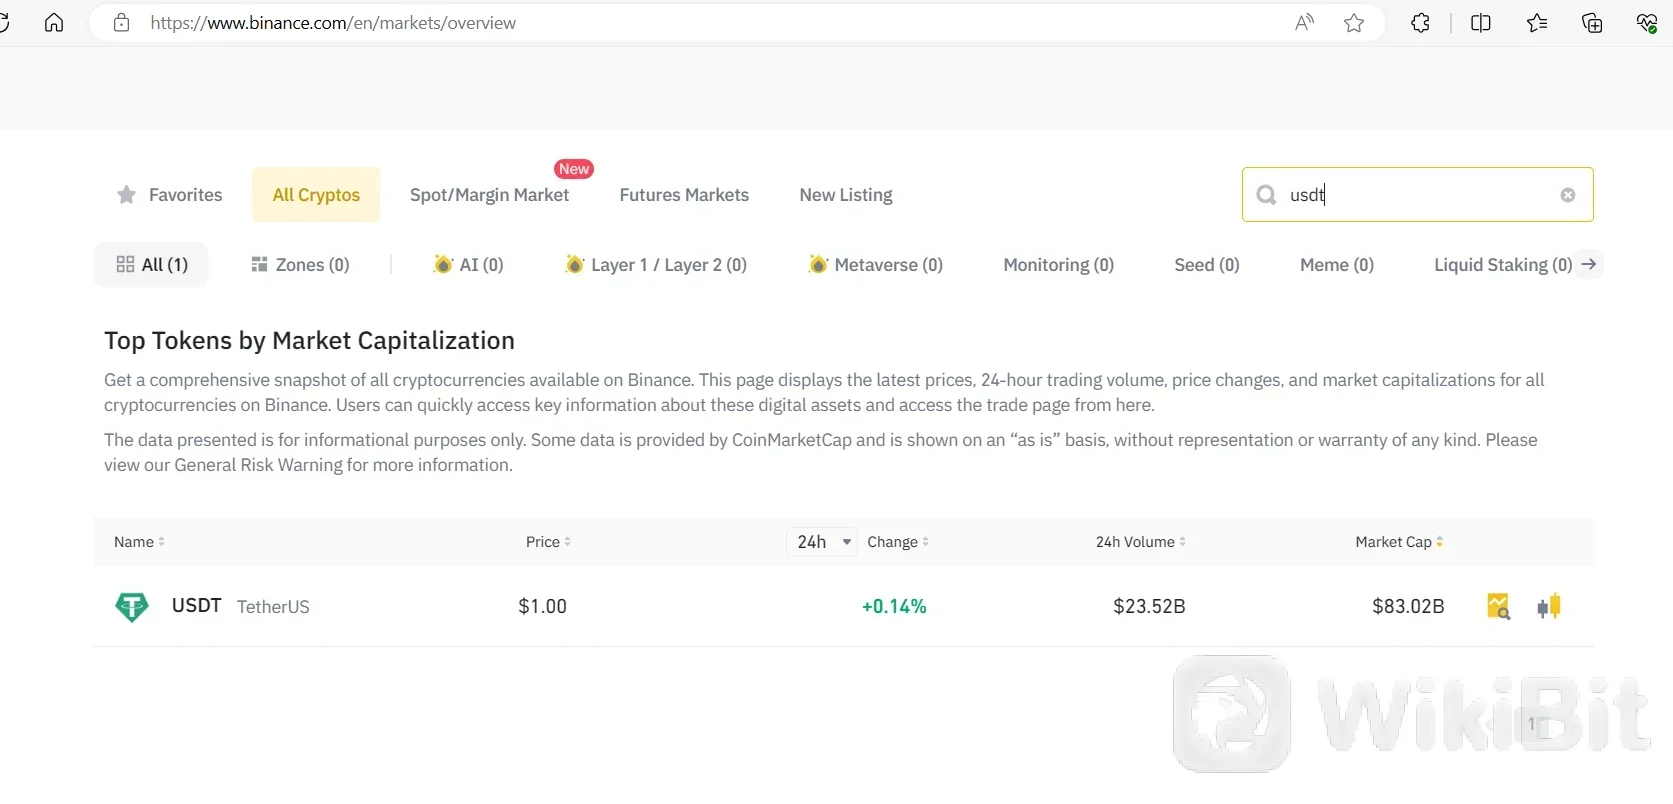Image resolution: width=1673 pixels, height=804 pixels.
Task: Sort table by Change column
Action: click(898, 542)
